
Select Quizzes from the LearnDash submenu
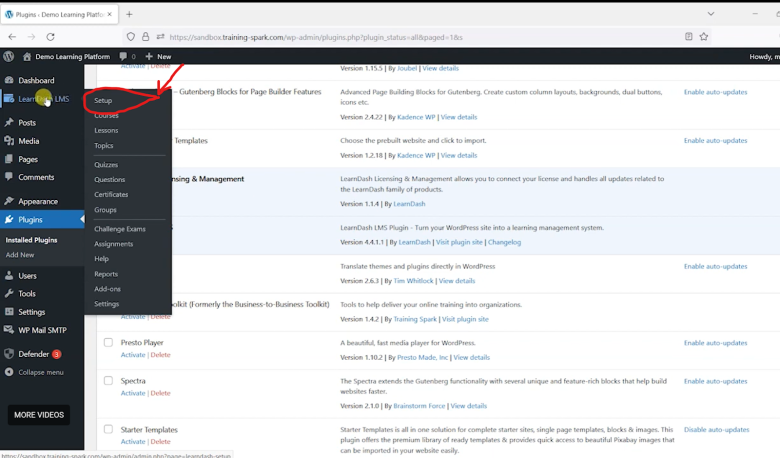pyautogui.click(x=106, y=165)
